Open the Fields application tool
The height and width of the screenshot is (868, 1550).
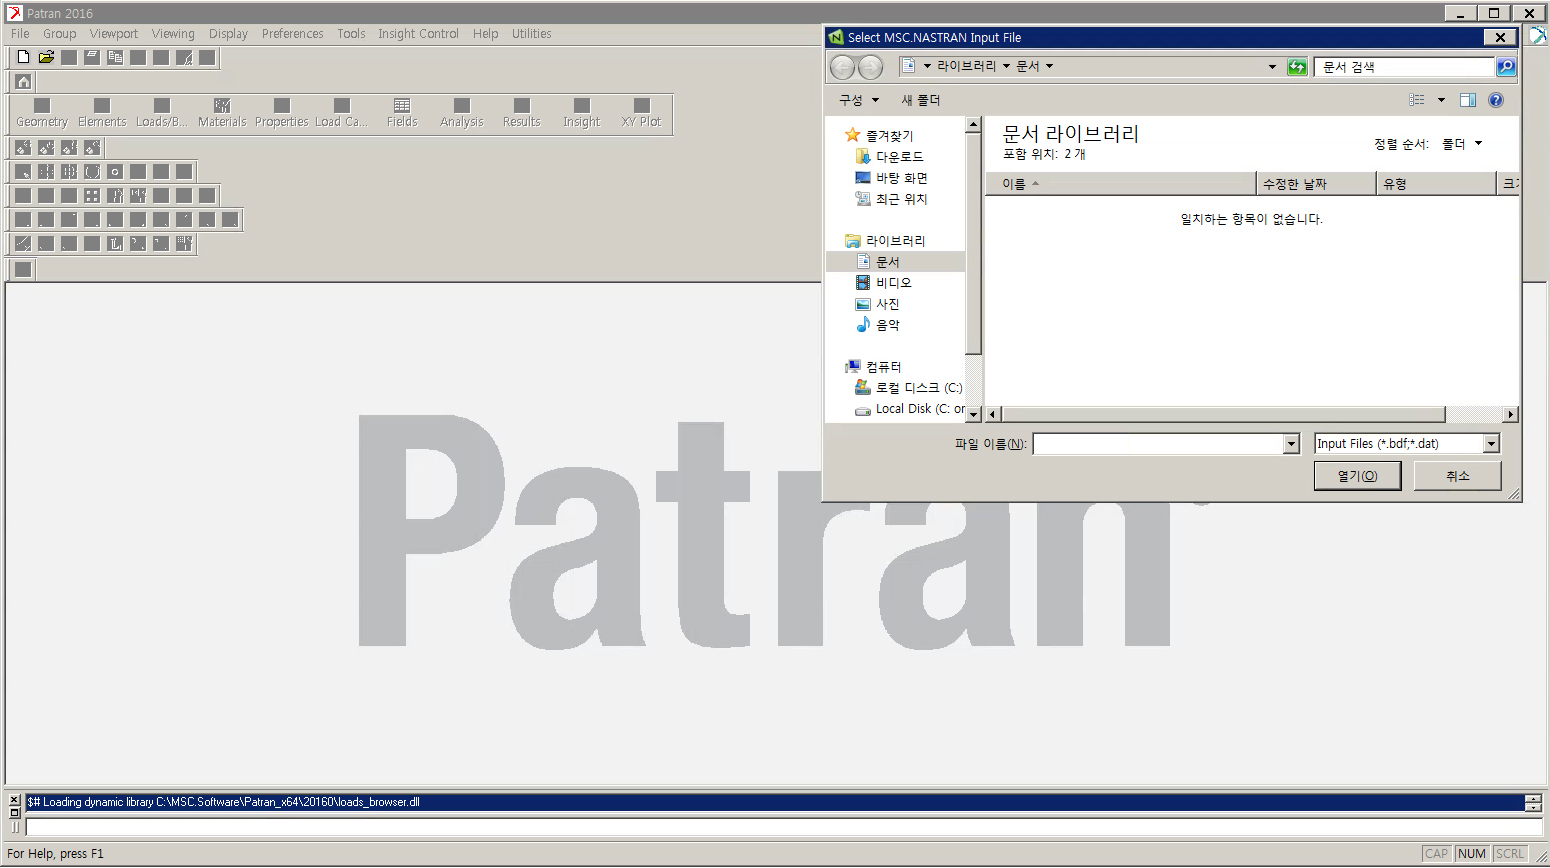click(402, 113)
